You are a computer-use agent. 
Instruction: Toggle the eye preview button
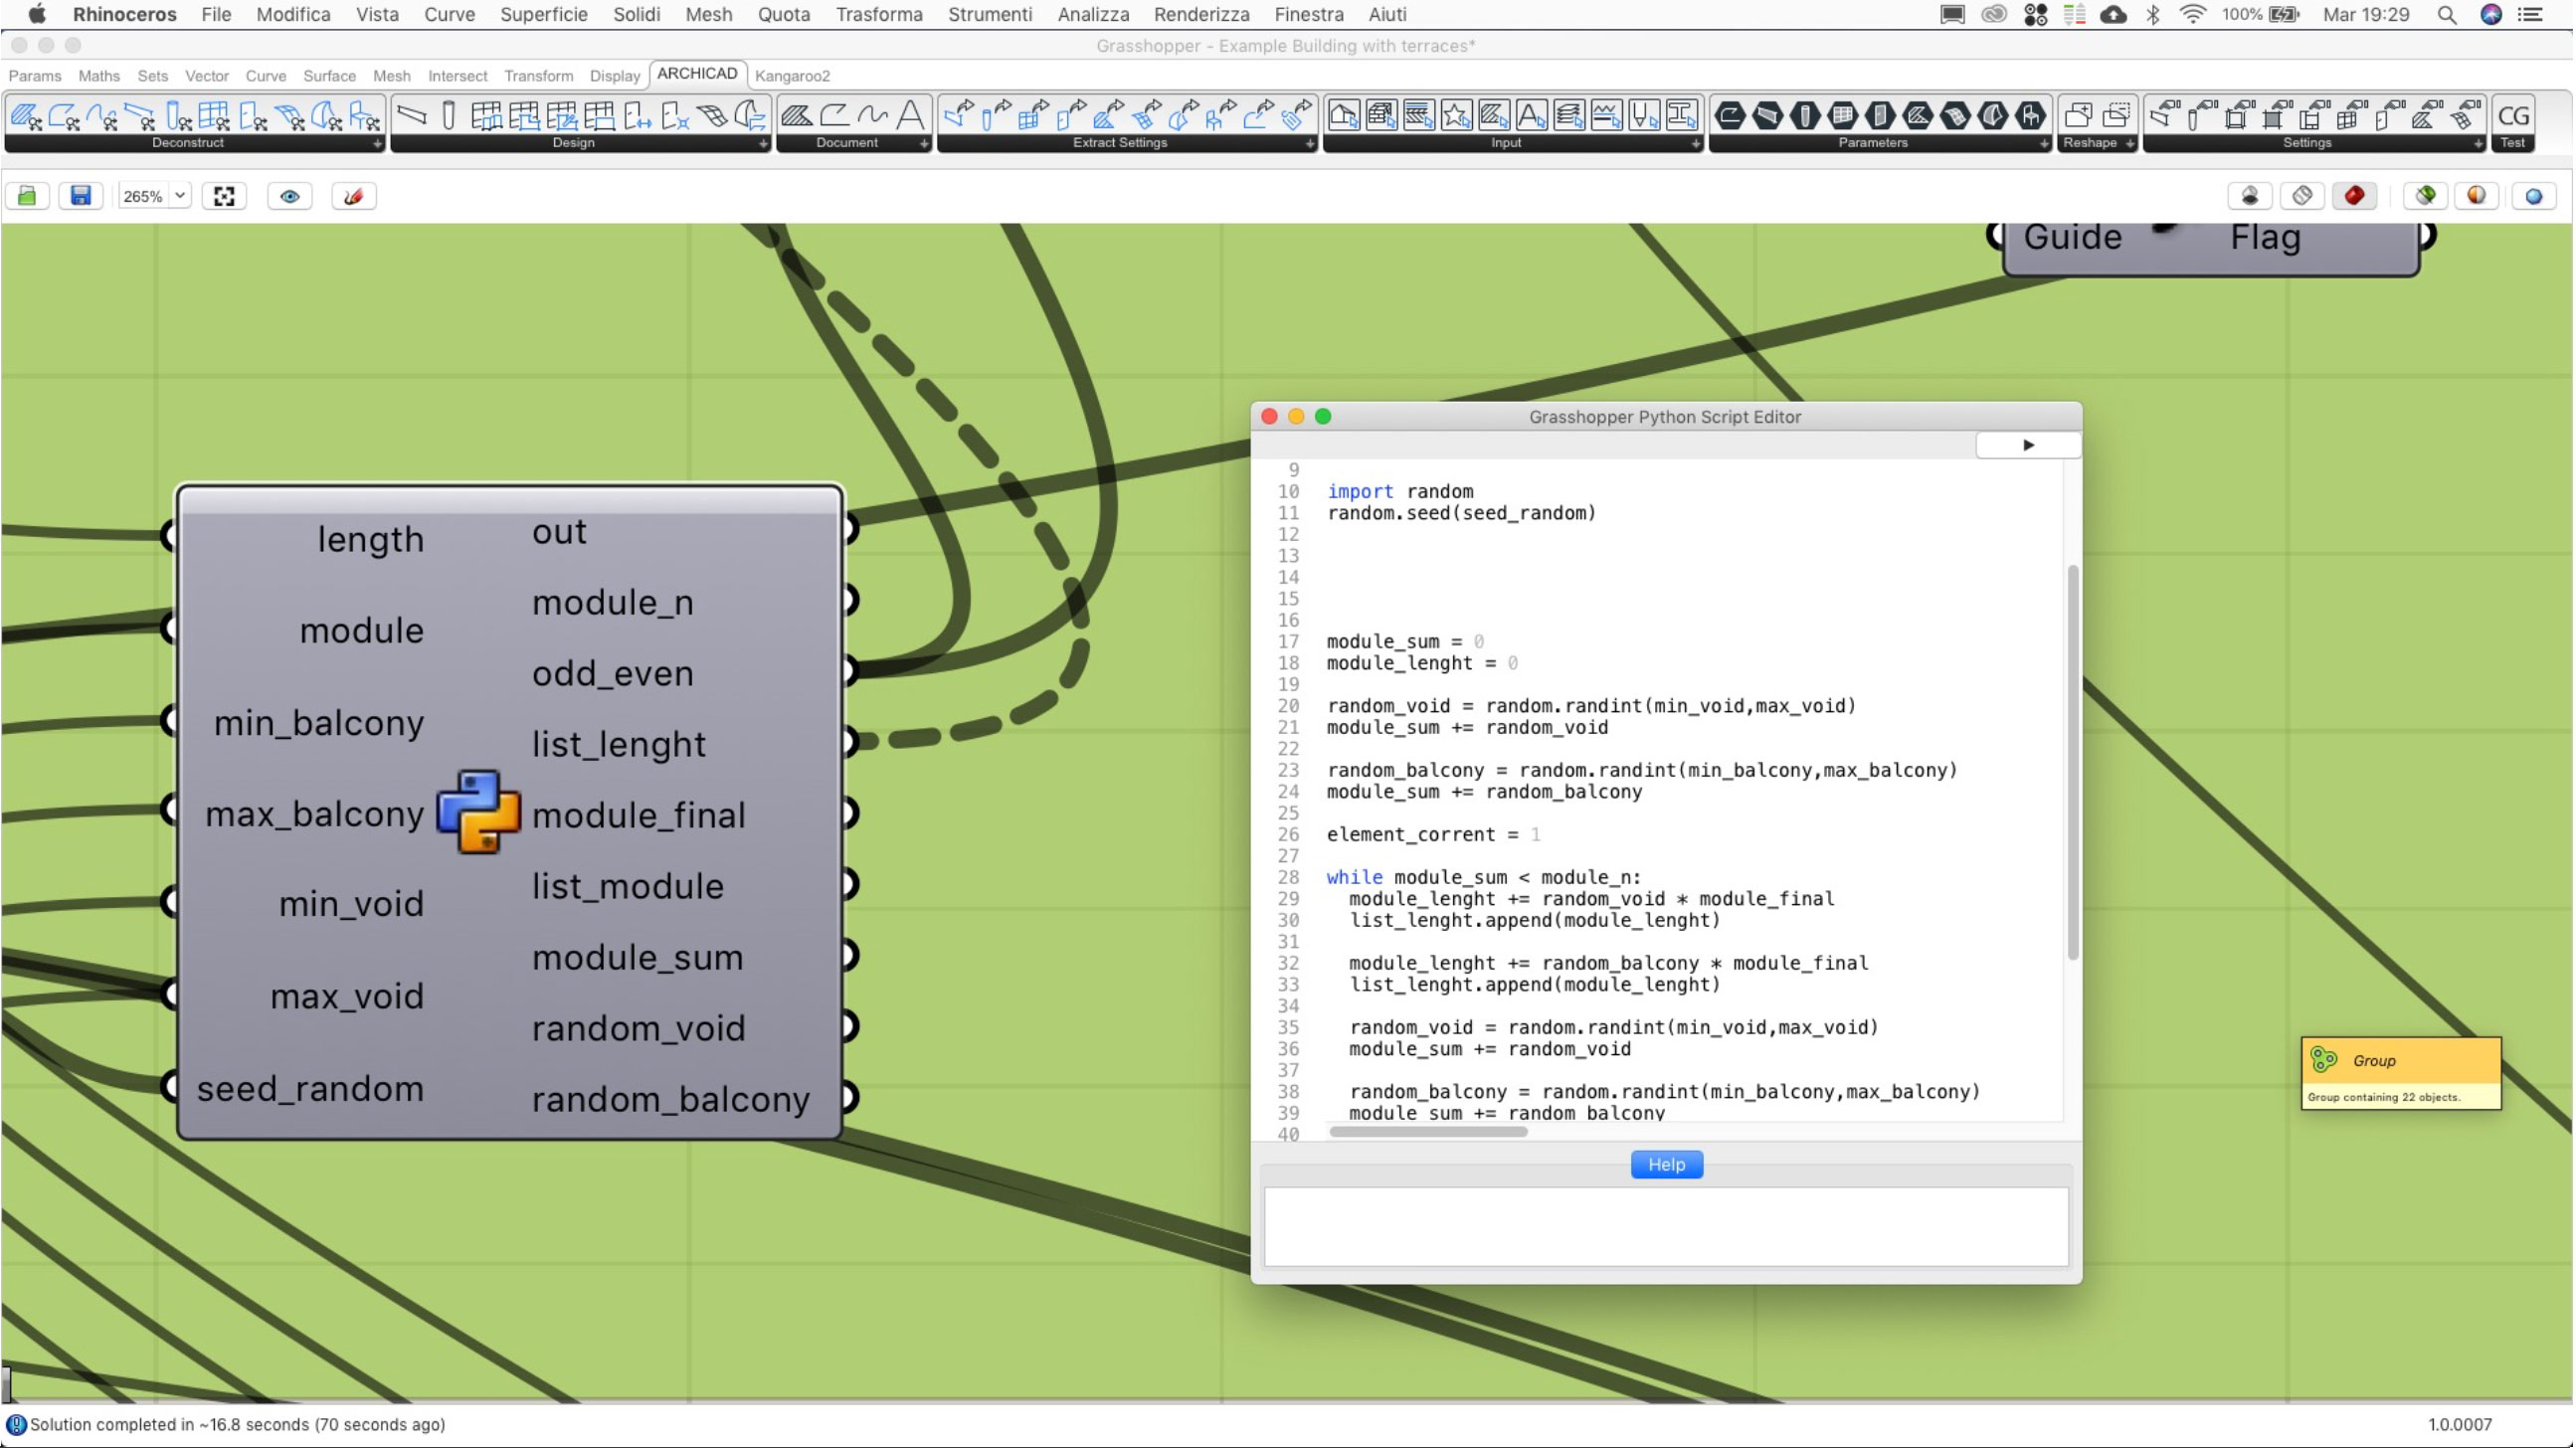(x=290, y=196)
